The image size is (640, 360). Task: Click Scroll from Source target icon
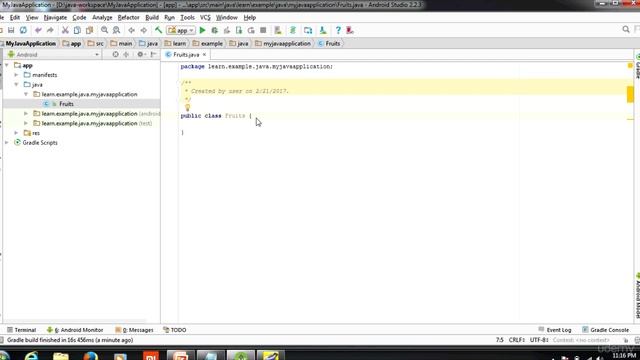(x=116, y=54)
